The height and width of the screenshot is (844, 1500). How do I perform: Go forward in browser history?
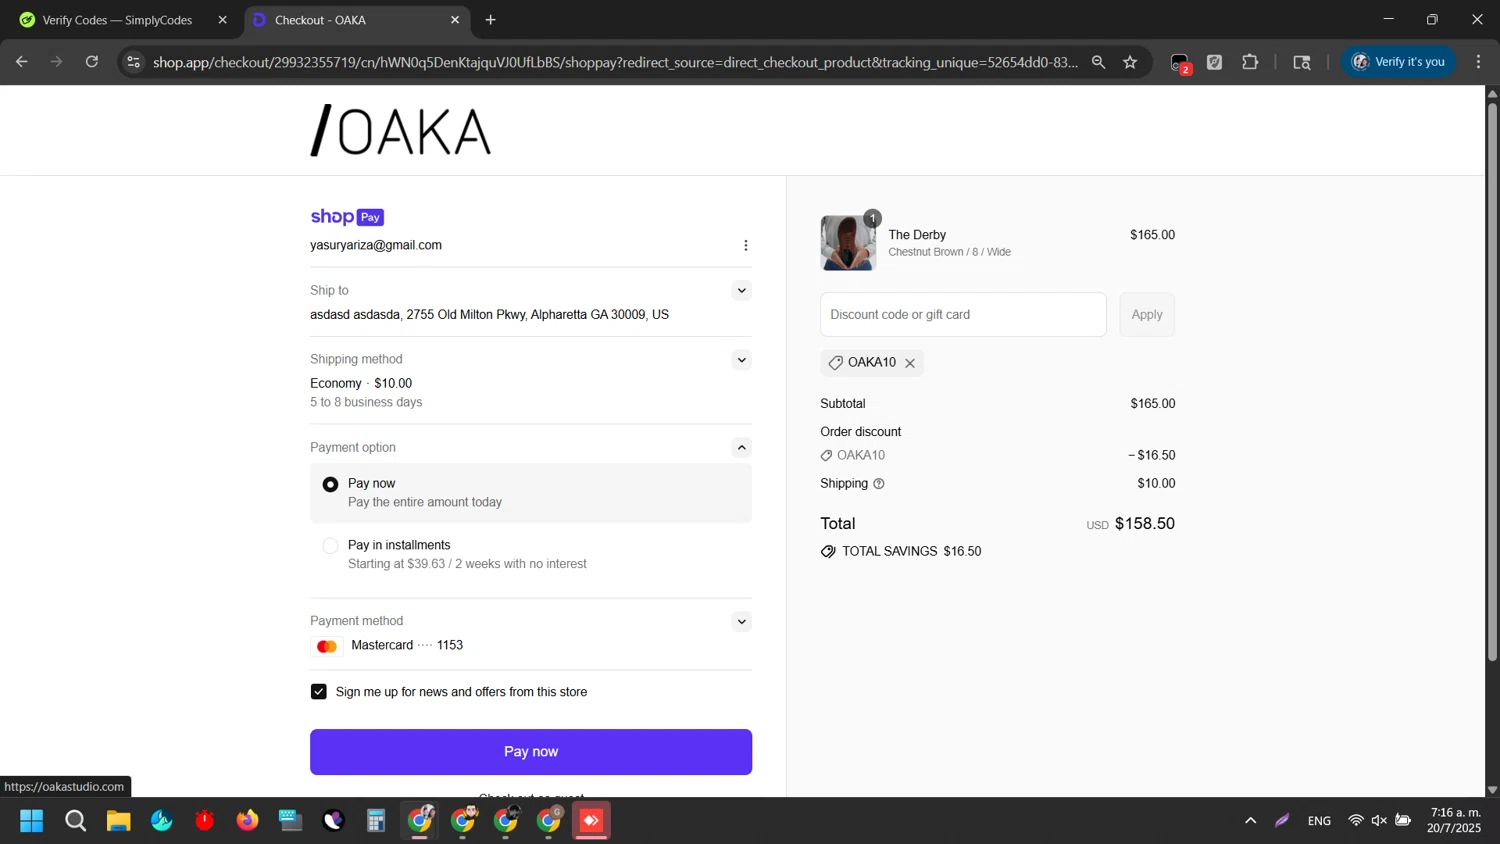[57, 62]
